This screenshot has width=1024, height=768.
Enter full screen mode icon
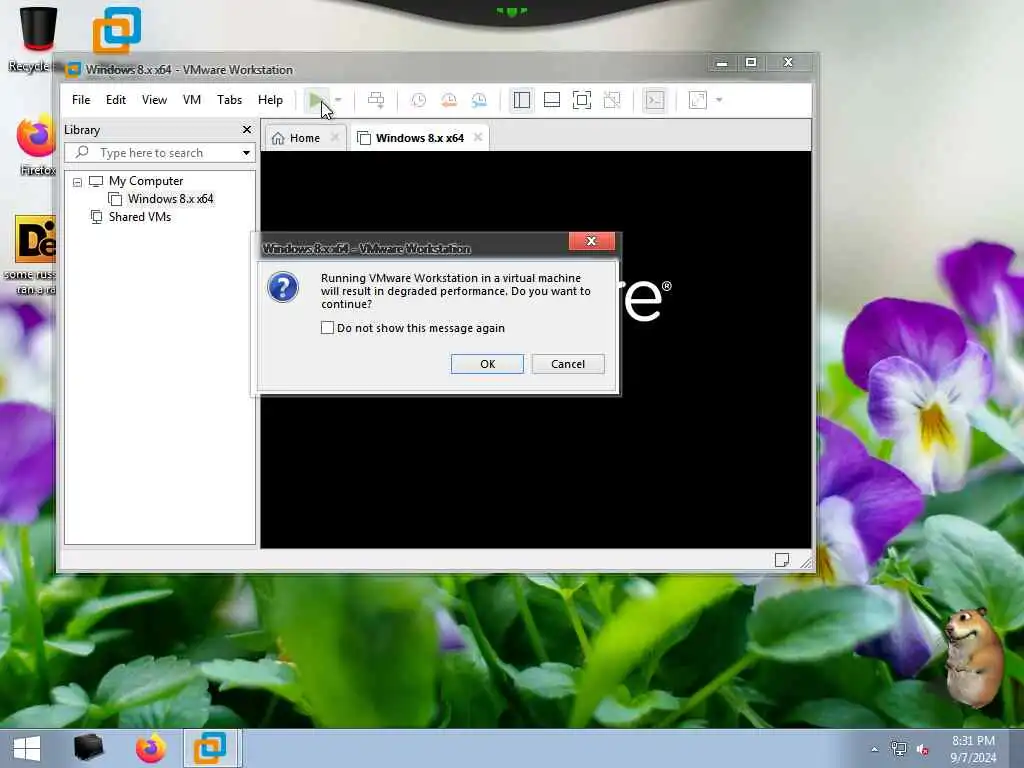click(x=582, y=100)
